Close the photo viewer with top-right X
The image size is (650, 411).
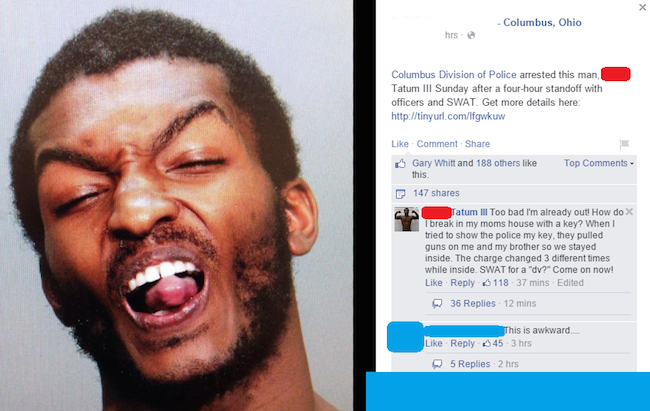coord(643,7)
